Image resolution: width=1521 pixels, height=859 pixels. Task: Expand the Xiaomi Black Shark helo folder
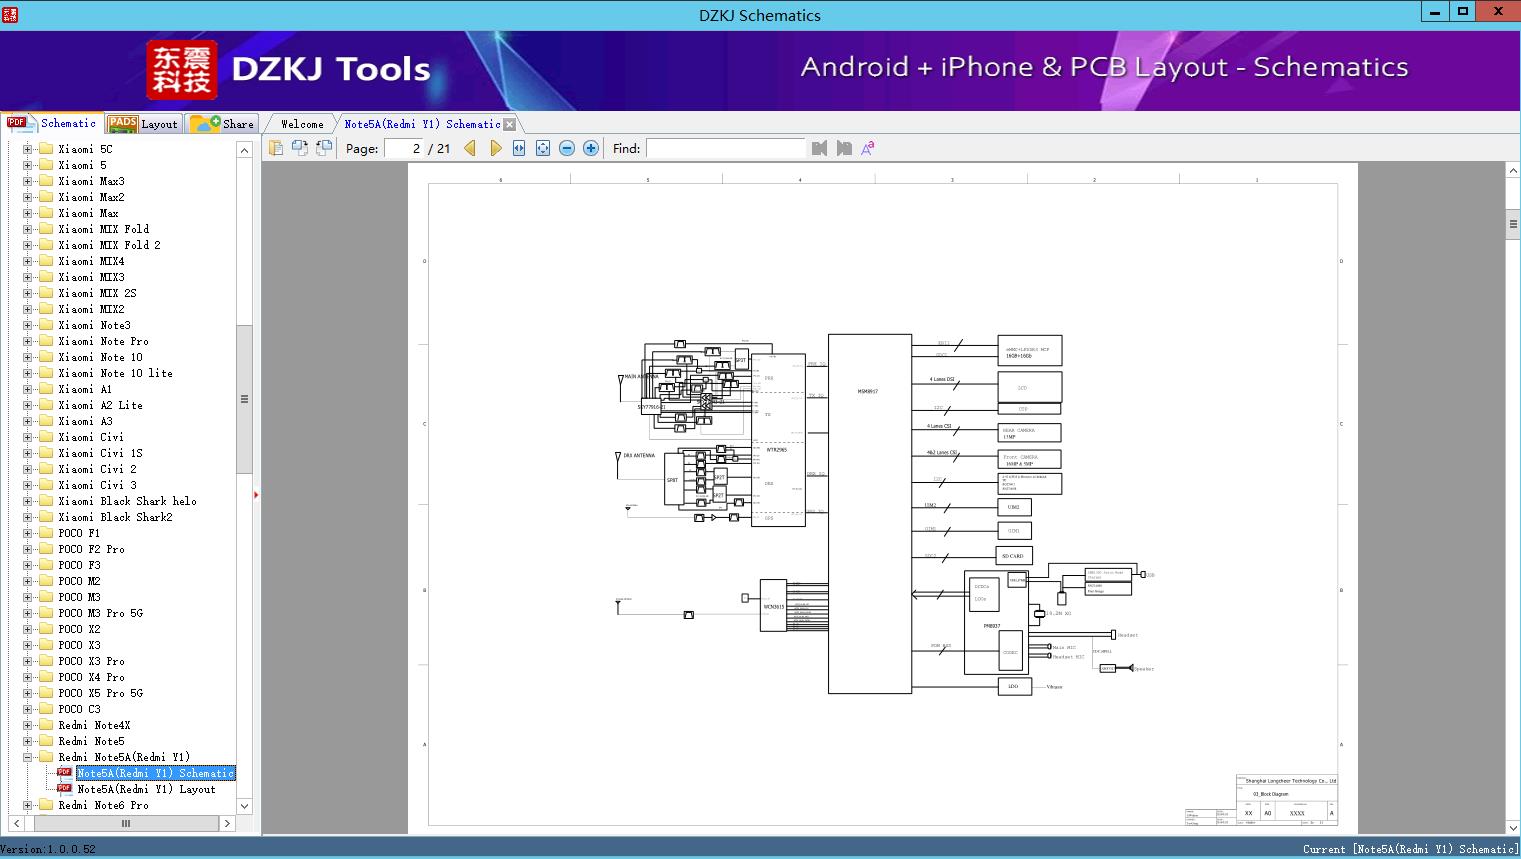[28, 501]
